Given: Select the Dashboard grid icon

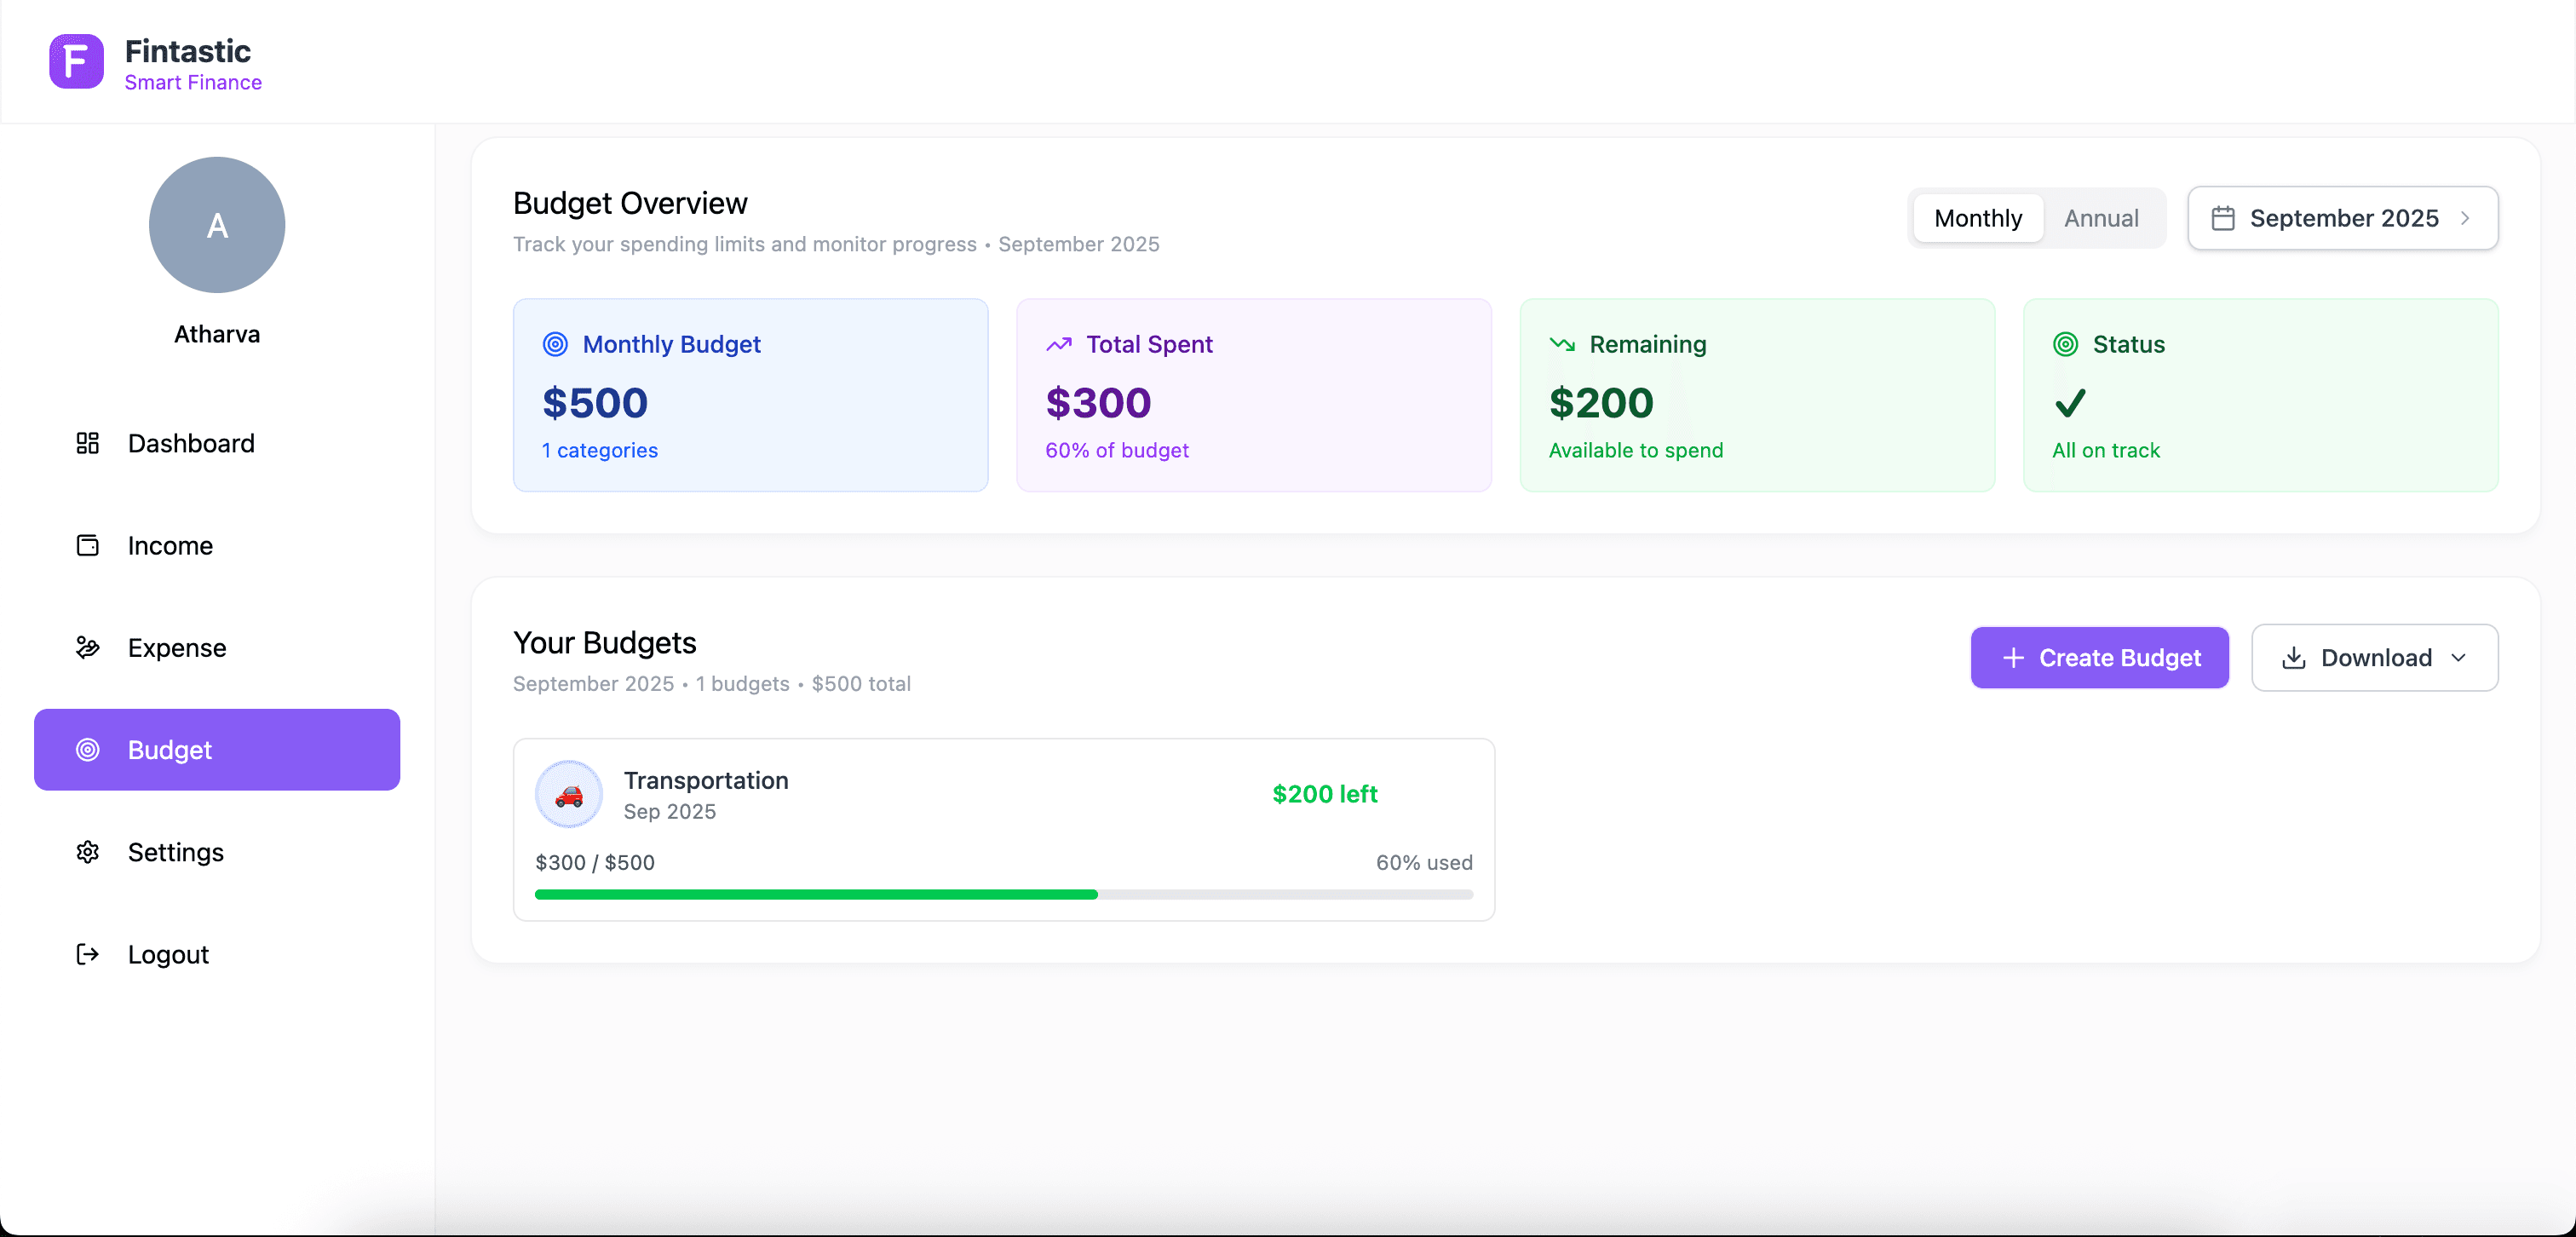Looking at the screenshot, I should (88, 443).
